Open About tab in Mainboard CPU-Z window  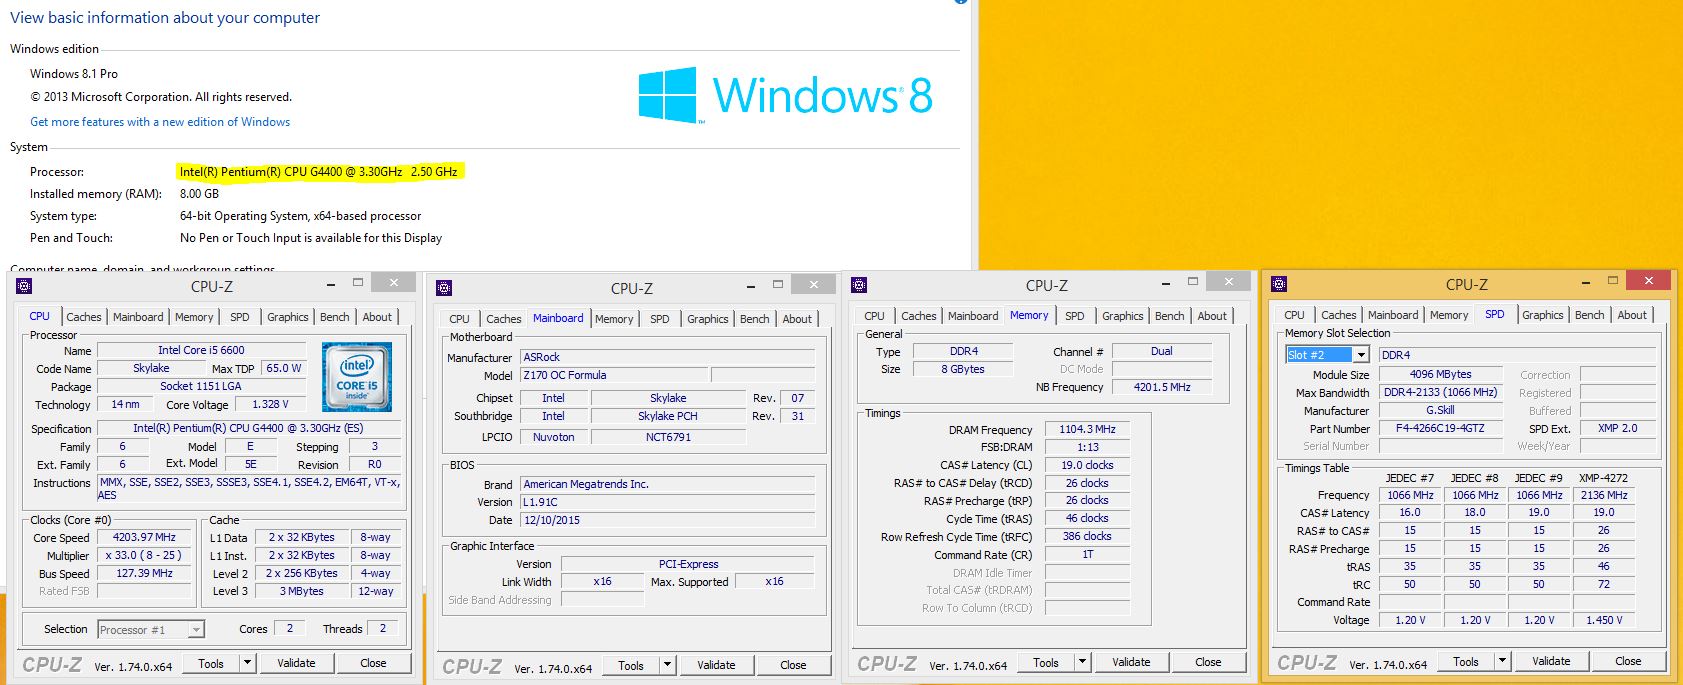pyautogui.click(x=797, y=319)
